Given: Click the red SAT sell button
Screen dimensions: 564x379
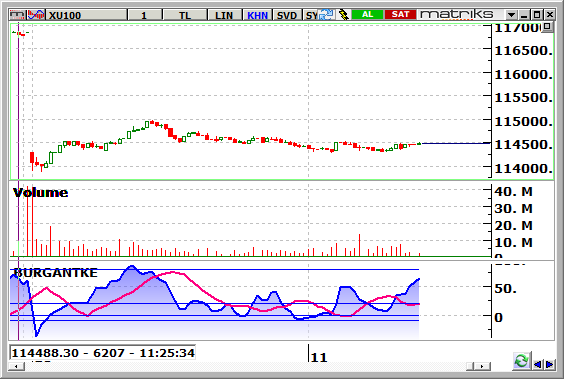Looking at the screenshot, I should pyautogui.click(x=400, y=14).
